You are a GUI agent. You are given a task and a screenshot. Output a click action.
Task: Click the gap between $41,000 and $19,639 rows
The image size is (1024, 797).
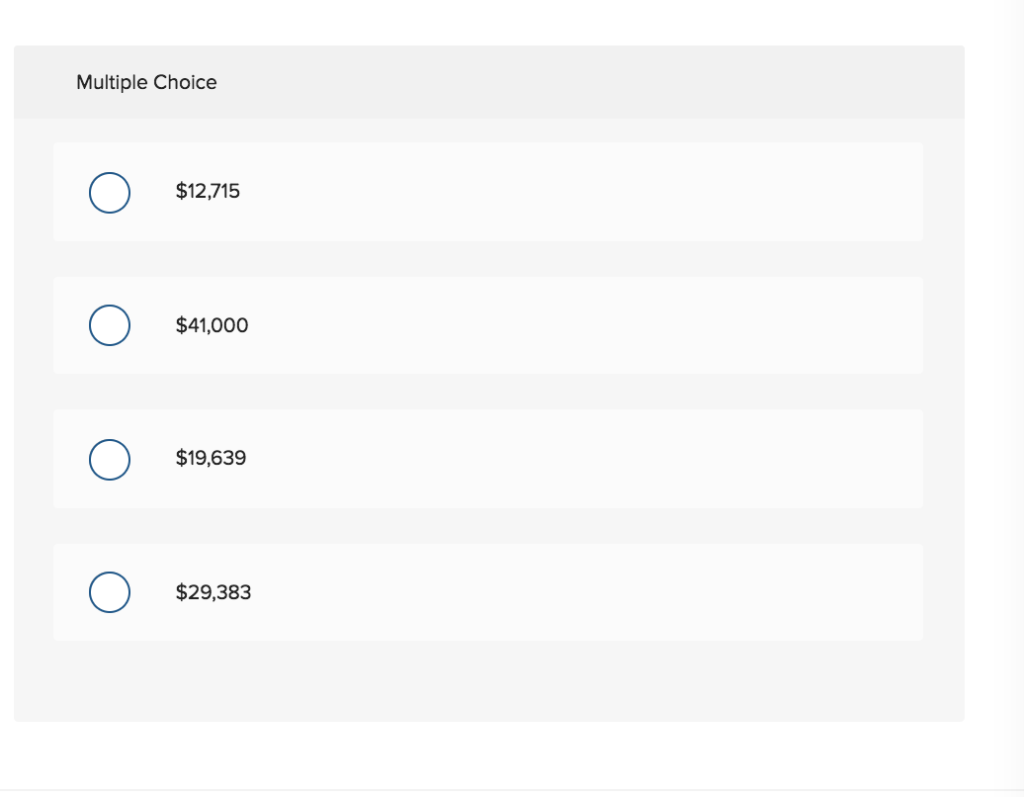(x=488, y=392)
